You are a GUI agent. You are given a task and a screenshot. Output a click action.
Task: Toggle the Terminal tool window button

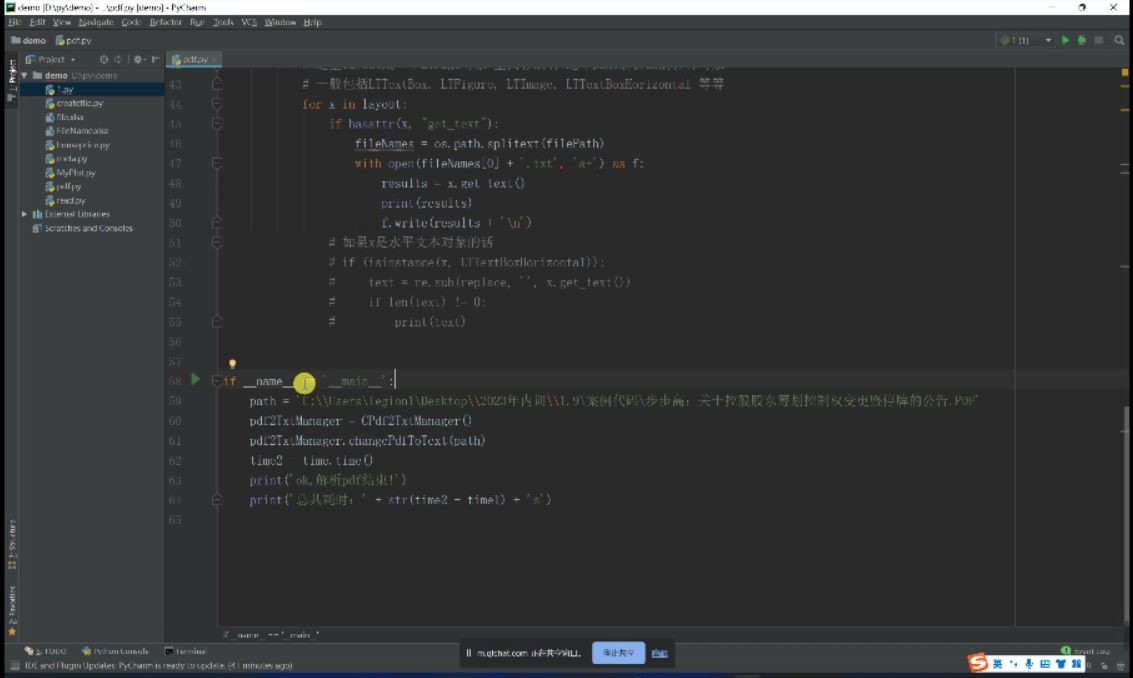click(186, 651)
